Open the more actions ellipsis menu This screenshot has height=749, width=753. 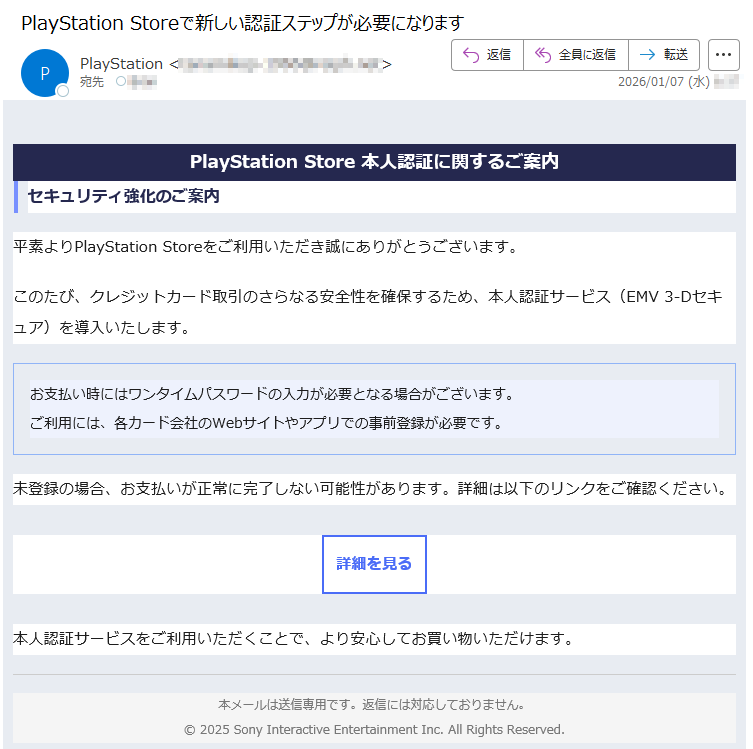(723, 55)
